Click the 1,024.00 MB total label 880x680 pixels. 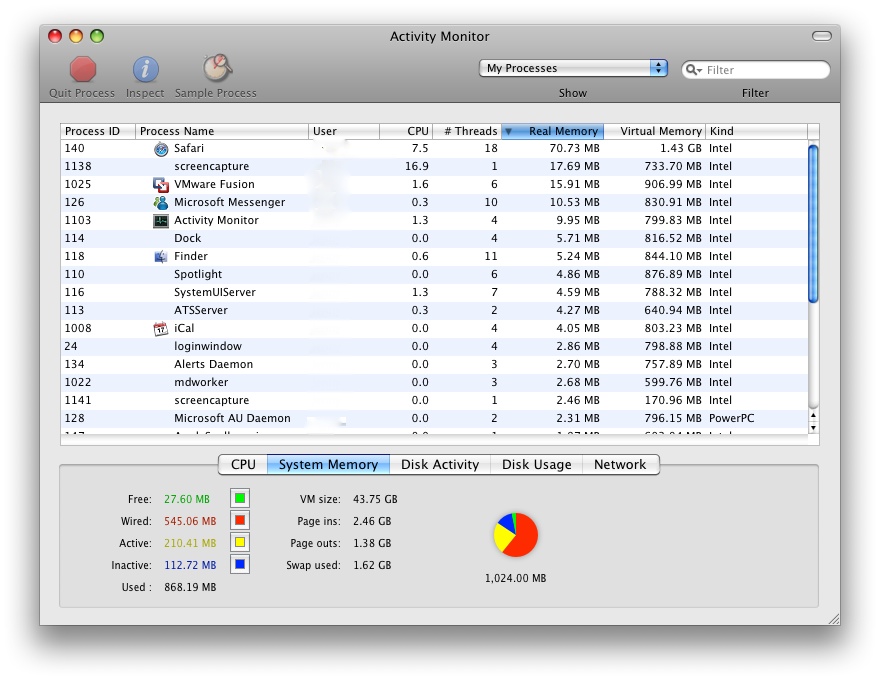(x=515, y=578)
